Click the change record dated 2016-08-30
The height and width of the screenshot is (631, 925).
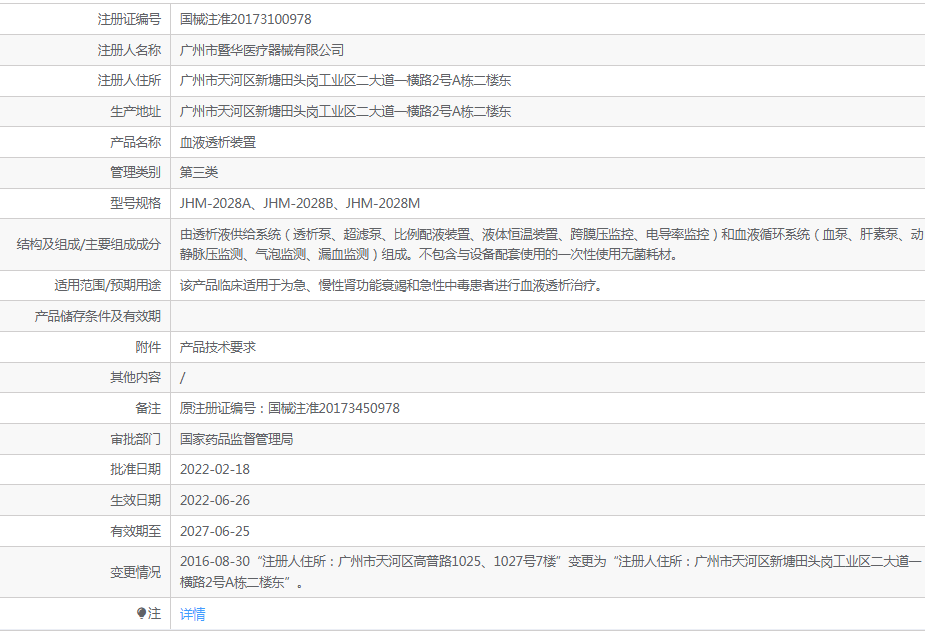[x=550, y=572]
